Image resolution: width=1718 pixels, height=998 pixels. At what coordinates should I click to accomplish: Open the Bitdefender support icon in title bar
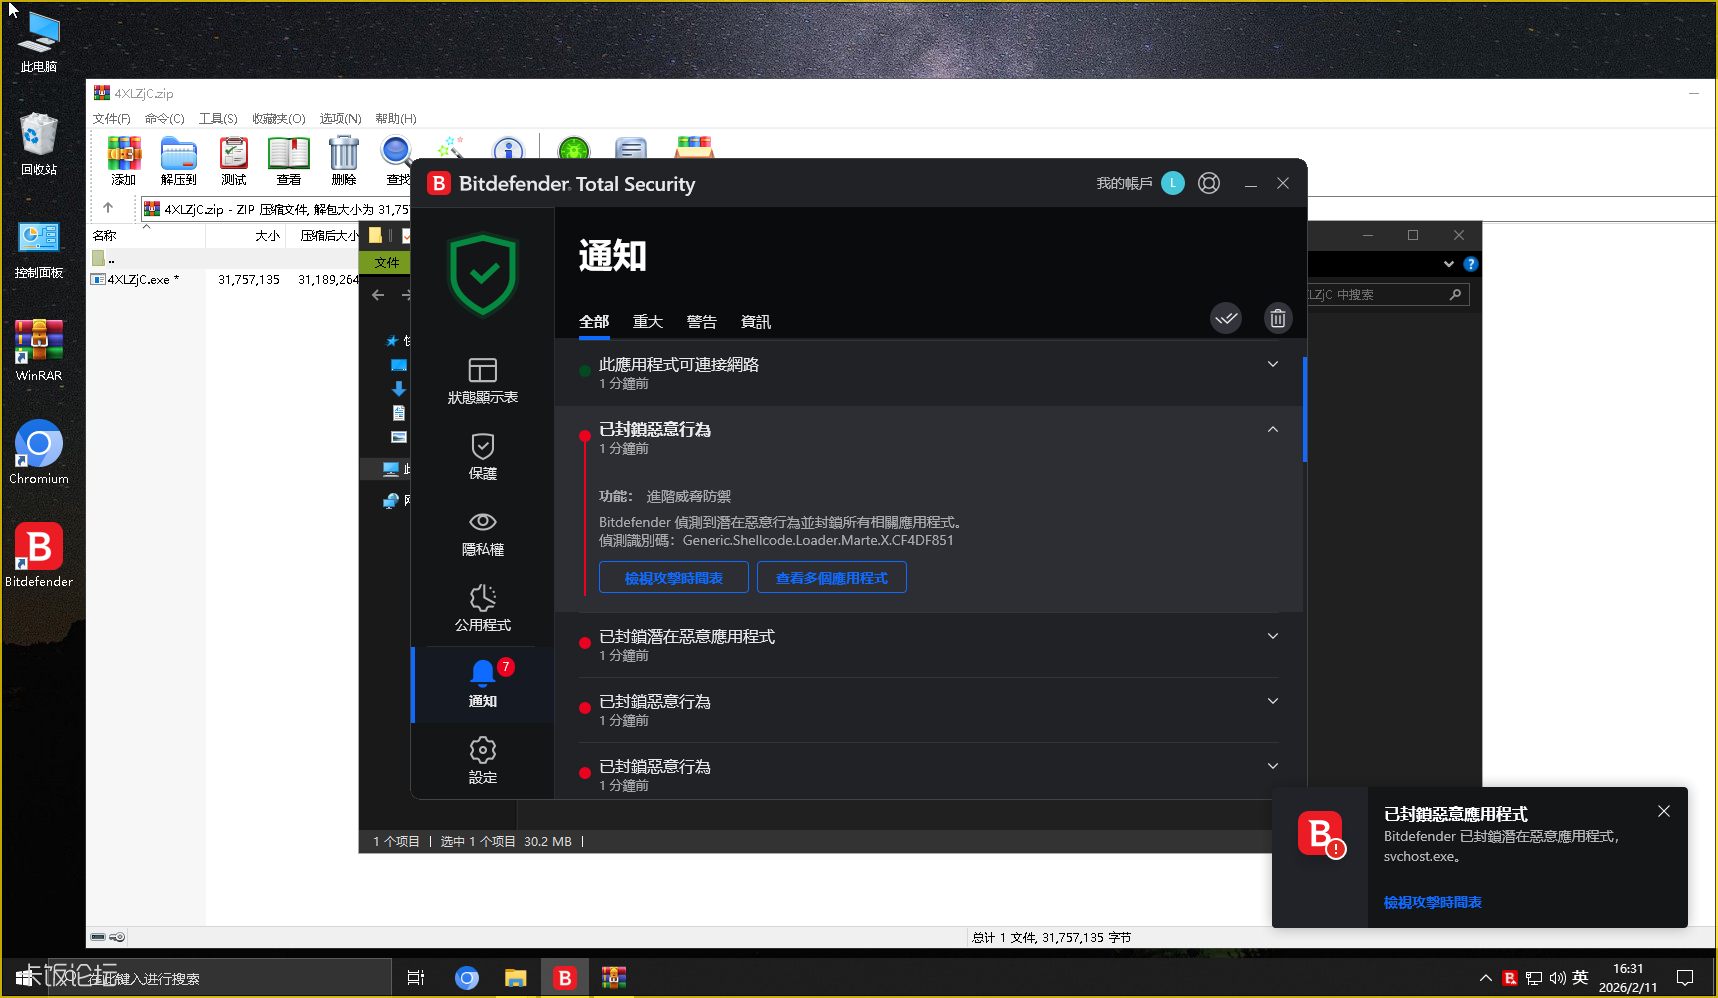[1209, 184]
